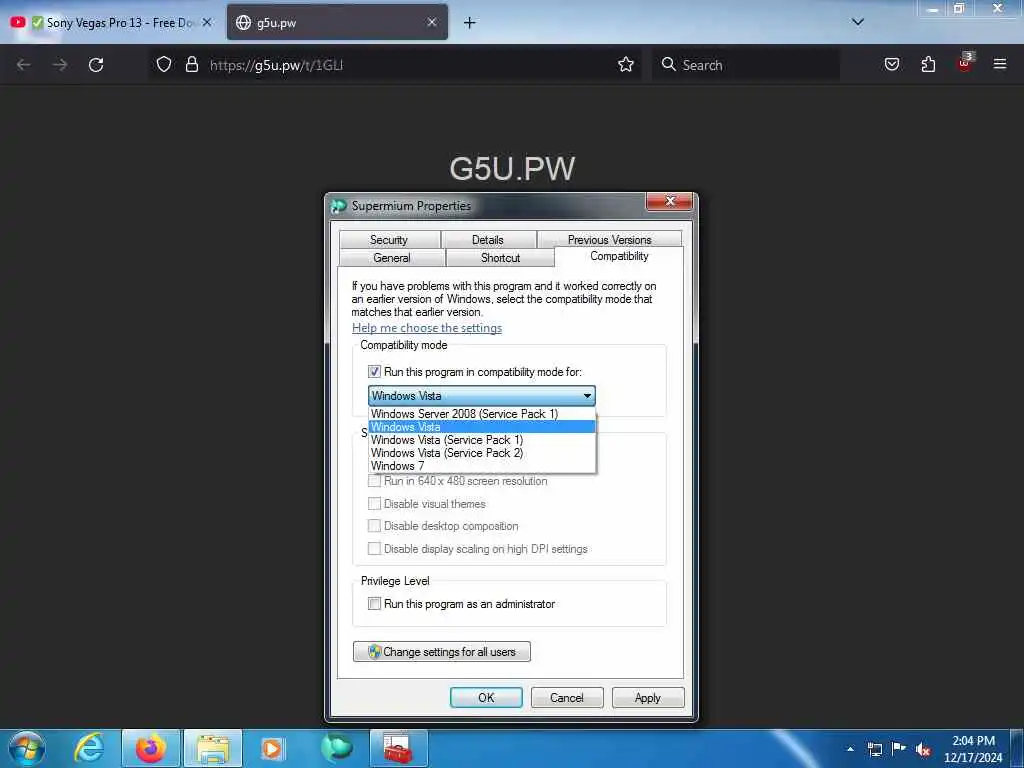Click the muted volume tray icon
The height and width of the screenshot is (768, 1024).
pyautogui.click(x=923, y=749)
